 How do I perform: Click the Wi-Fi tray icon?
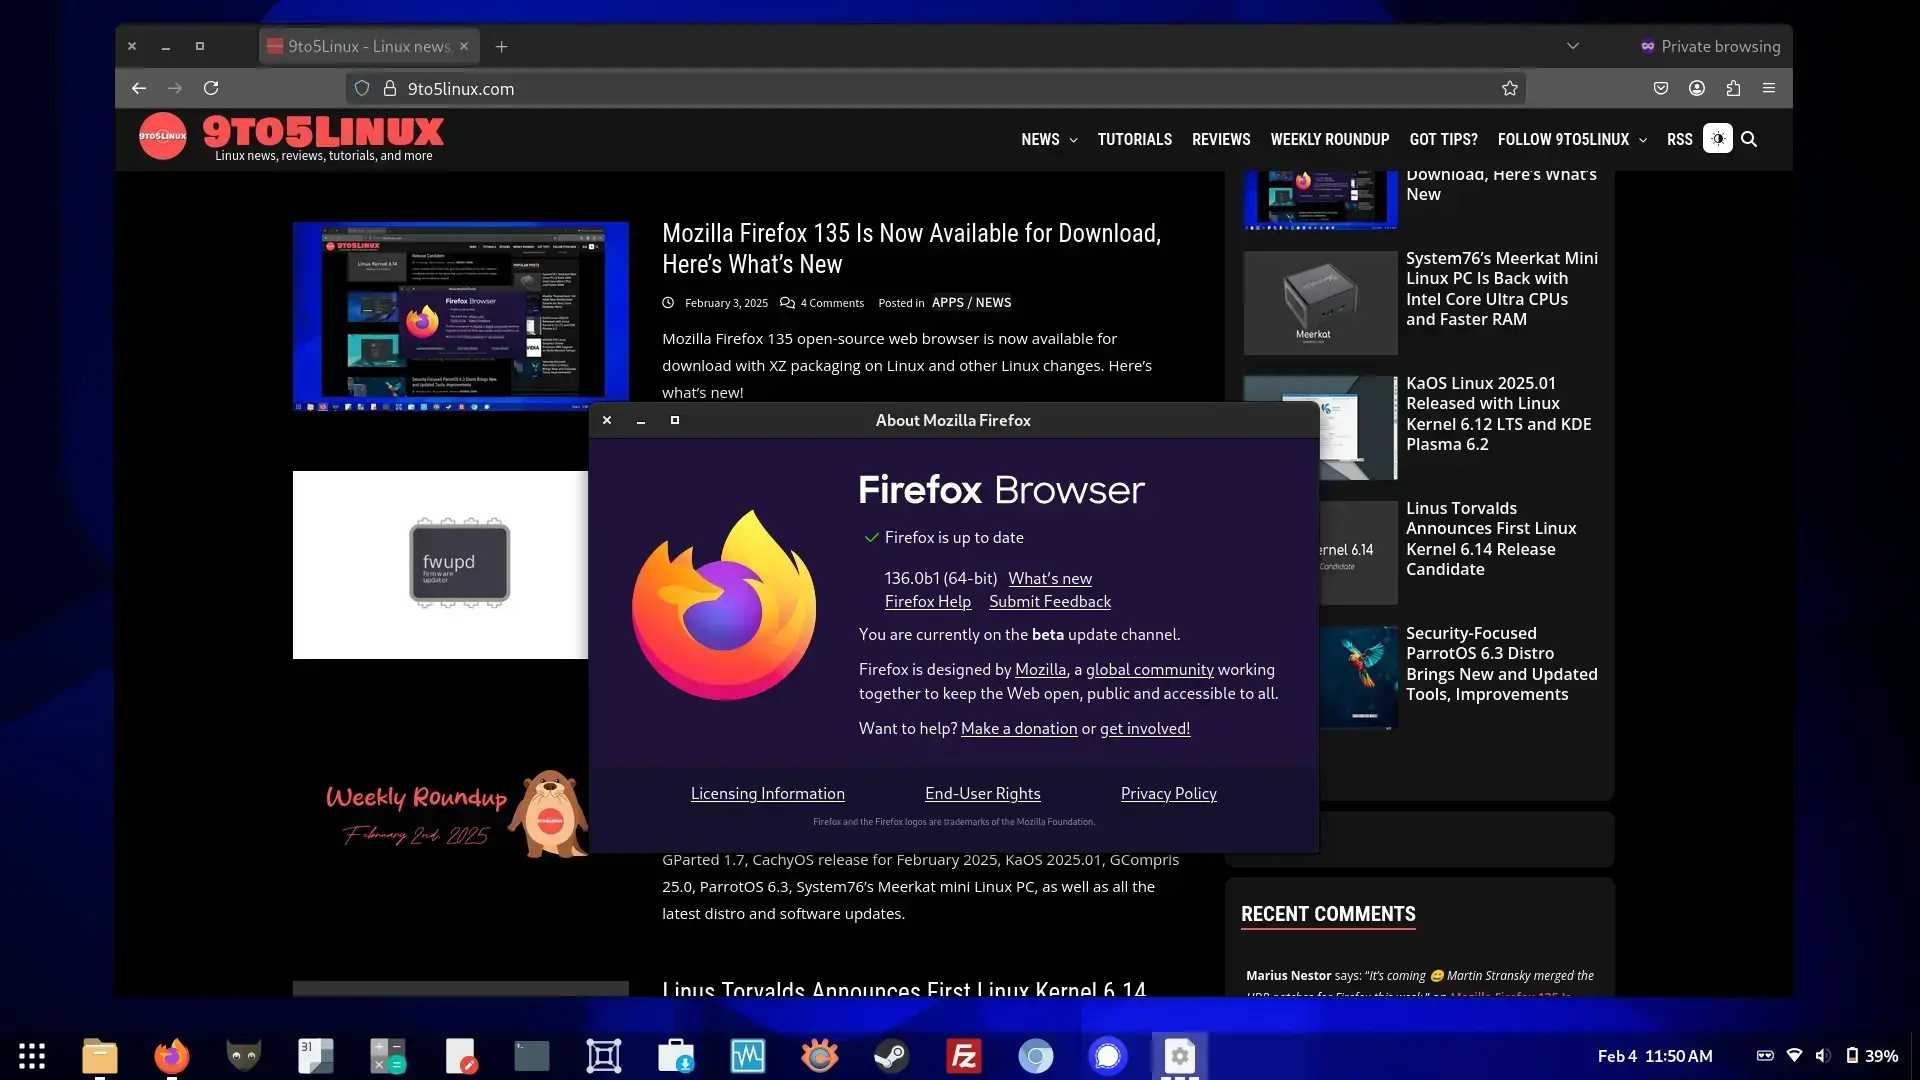[x=1794, y=1056]
